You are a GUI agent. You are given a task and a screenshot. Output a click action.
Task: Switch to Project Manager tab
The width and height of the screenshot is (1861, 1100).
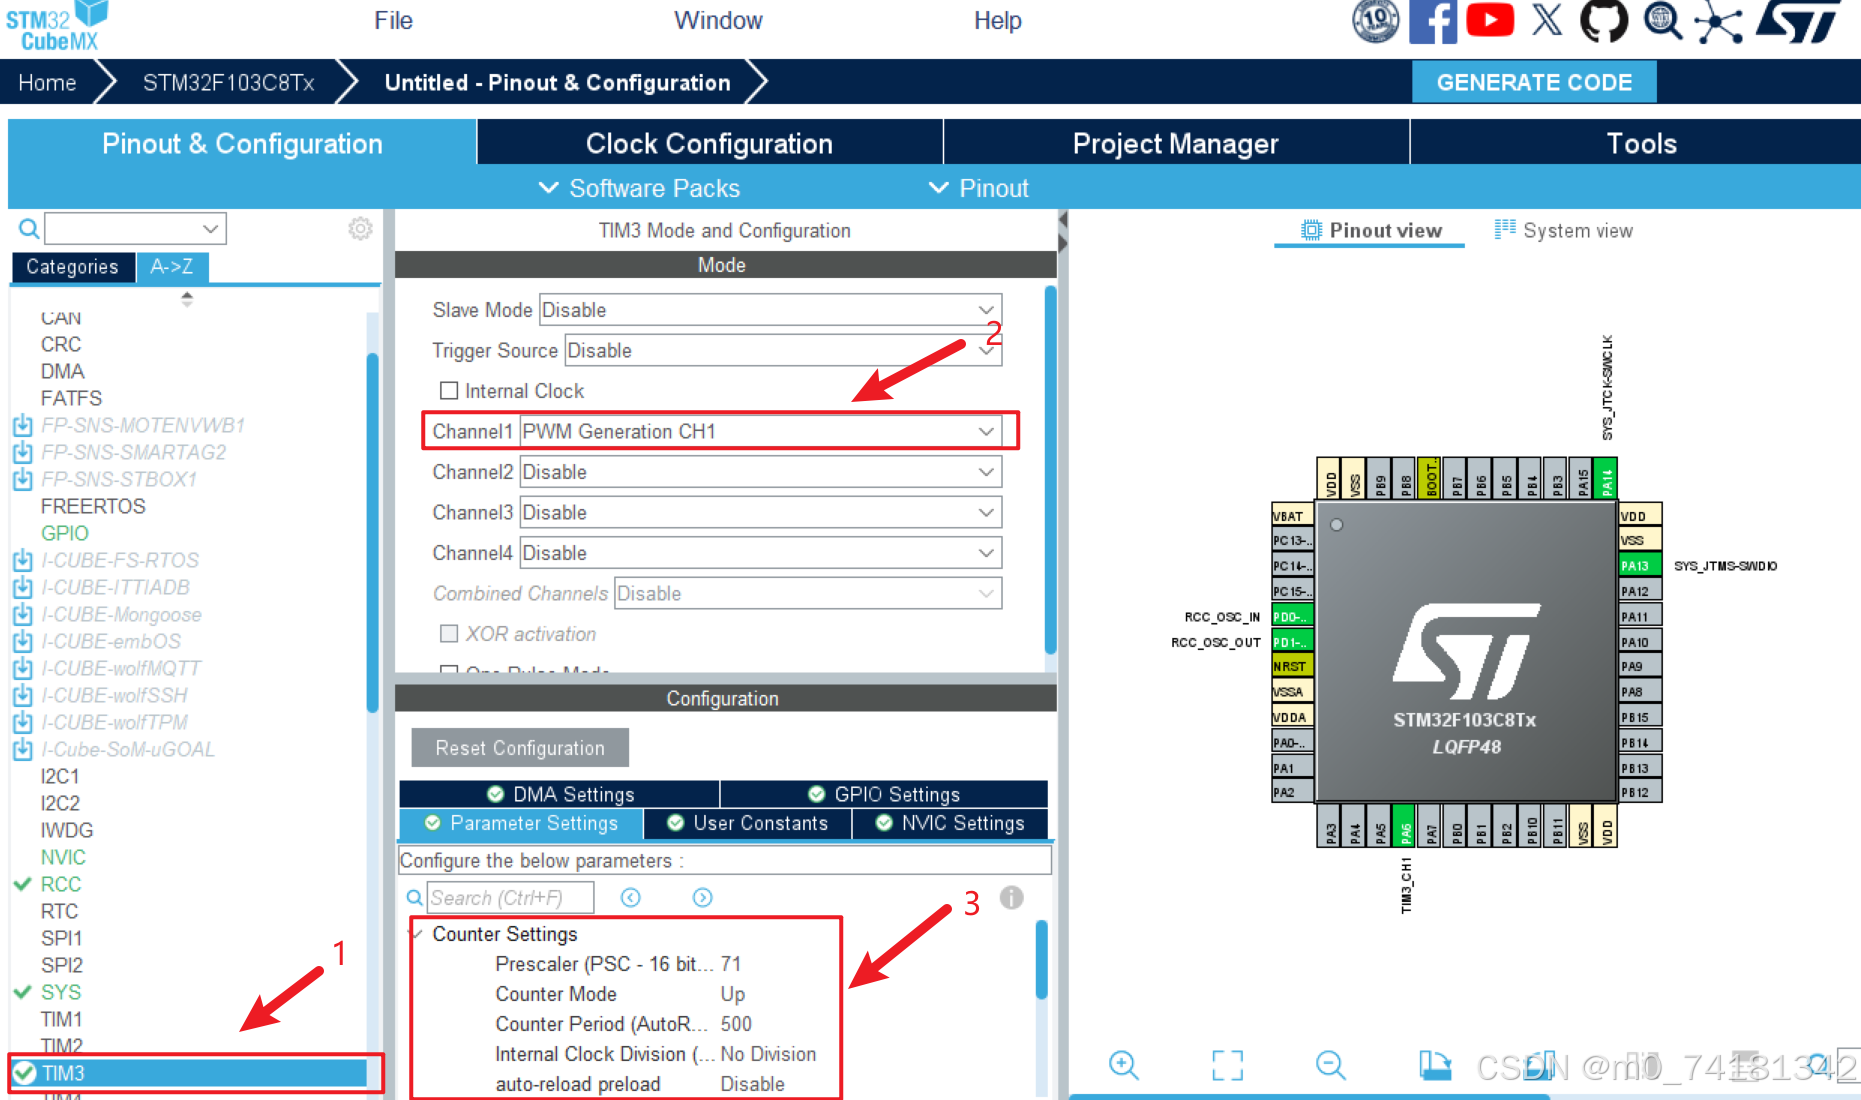point(1175,143)
